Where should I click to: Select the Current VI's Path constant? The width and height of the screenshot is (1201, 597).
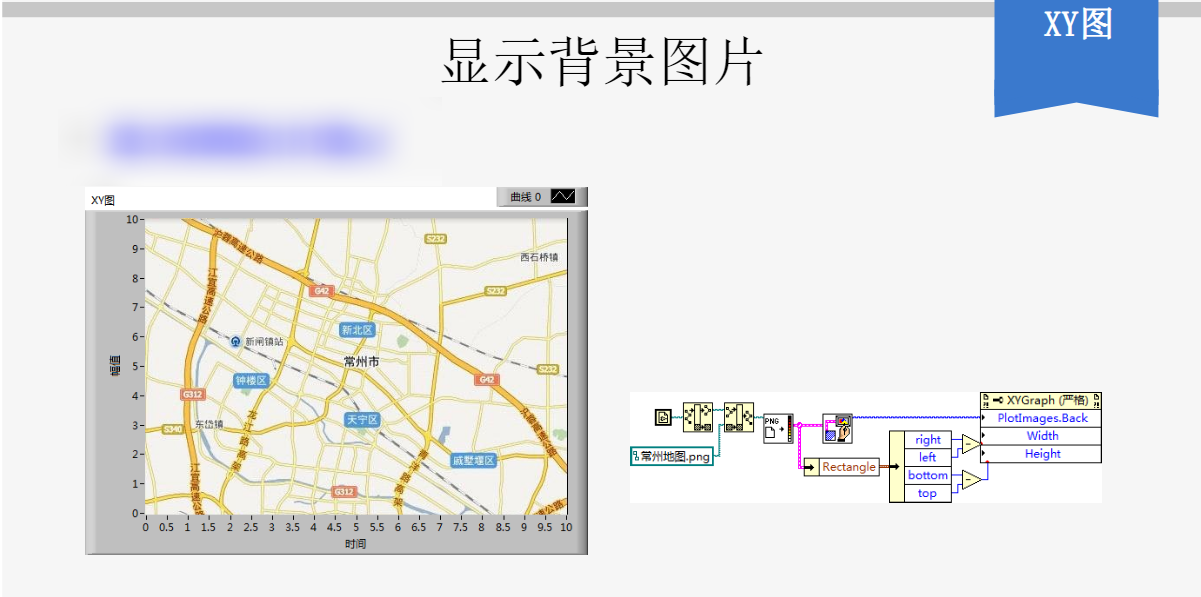coord(662,417)
